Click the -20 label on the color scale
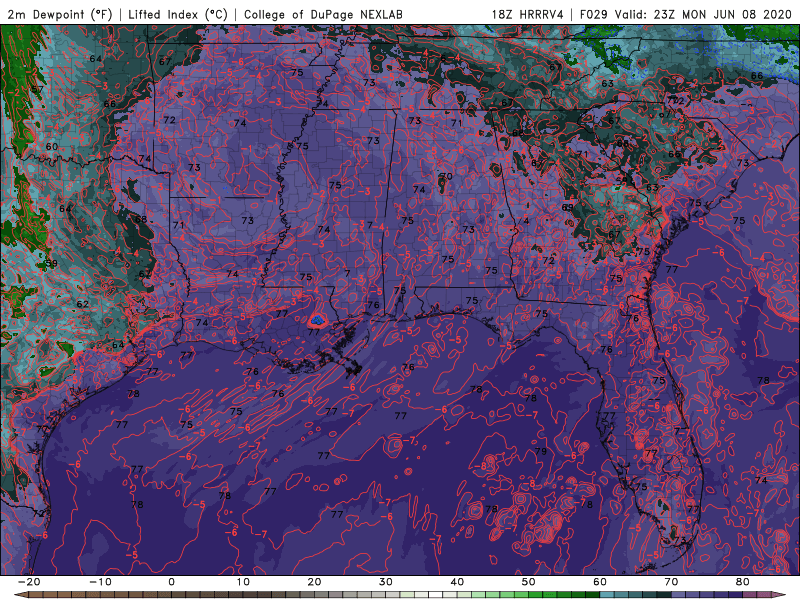 29,582
